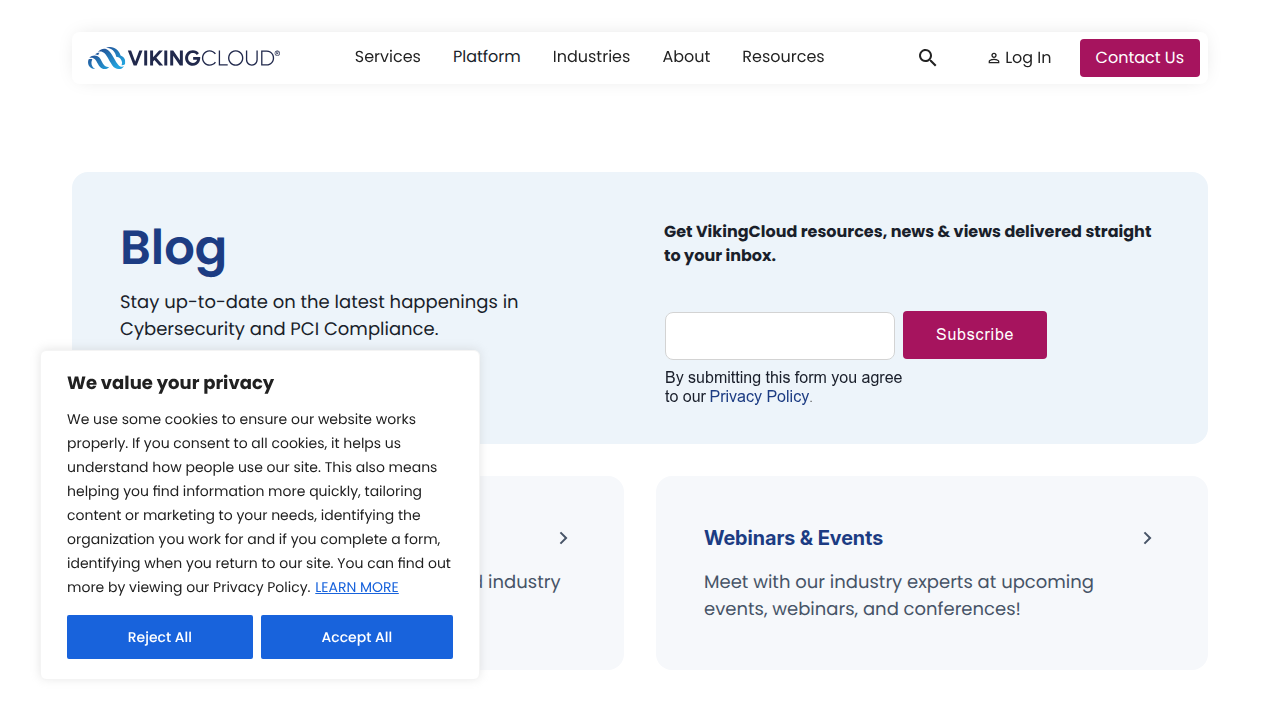Open the search magnifier icon

(927, 58)
